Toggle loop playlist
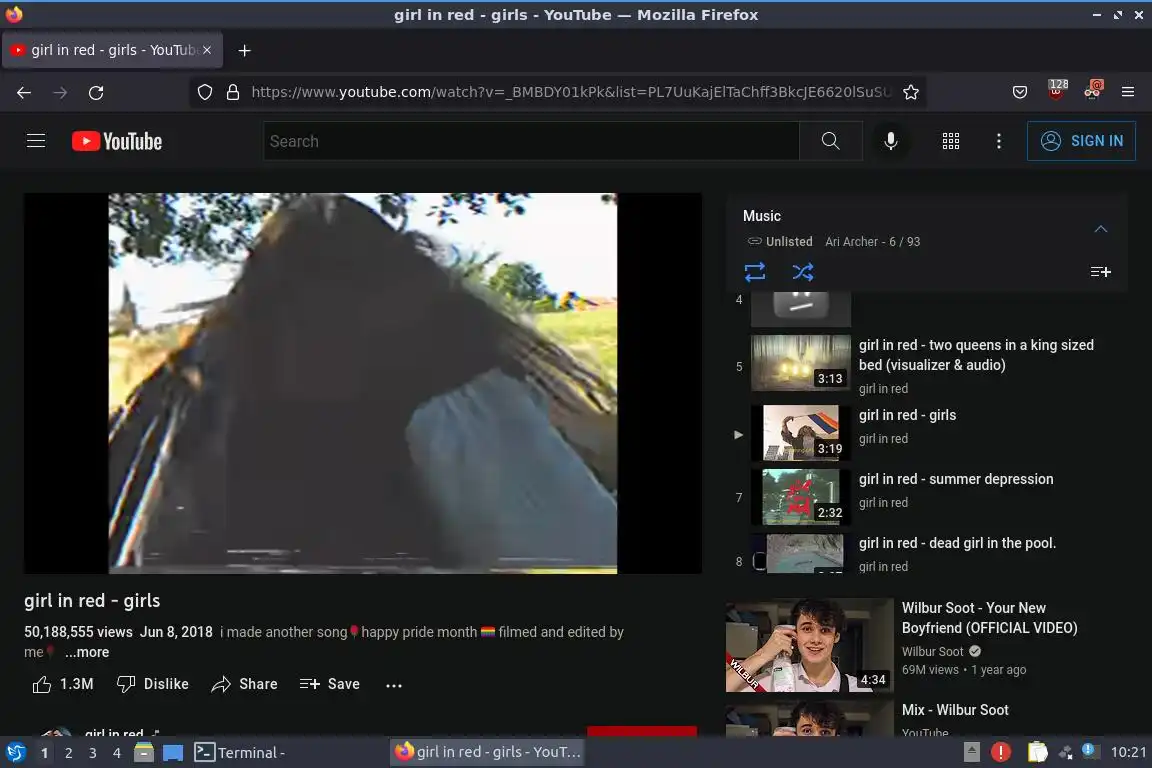1152x768 pixels. click(755, 273)
